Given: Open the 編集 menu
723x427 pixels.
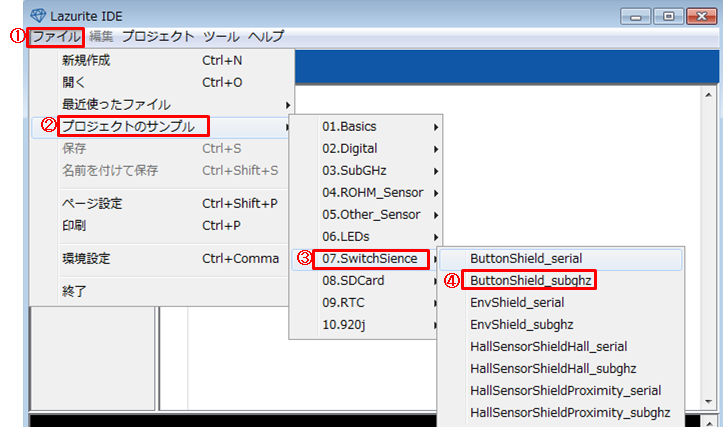Looking at the screenshot, I should click(x=101, y=36).
